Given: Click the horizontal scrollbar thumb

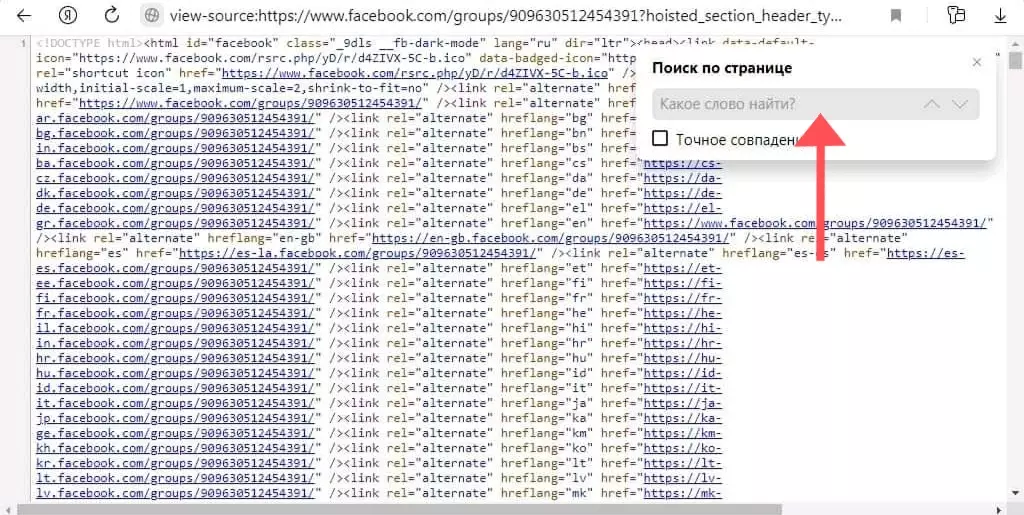Looking at the screenshot, I should point(399,509).
